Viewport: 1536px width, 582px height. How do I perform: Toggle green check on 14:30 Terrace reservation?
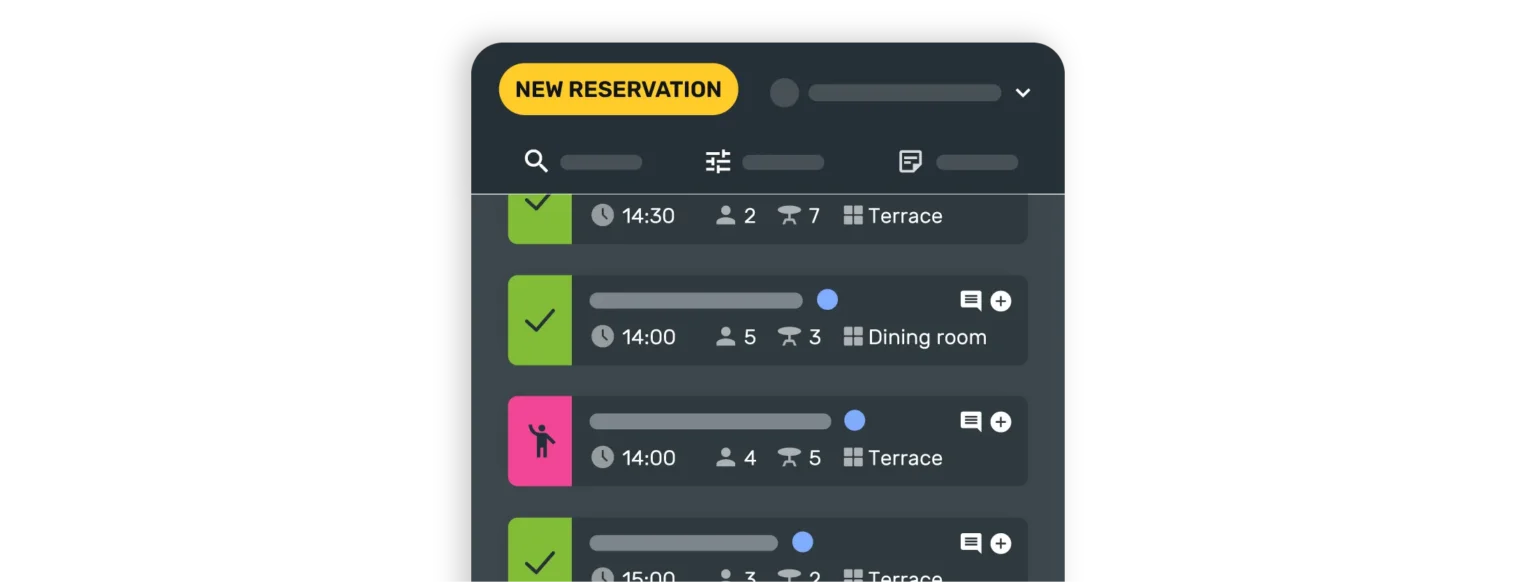[540, 212]
